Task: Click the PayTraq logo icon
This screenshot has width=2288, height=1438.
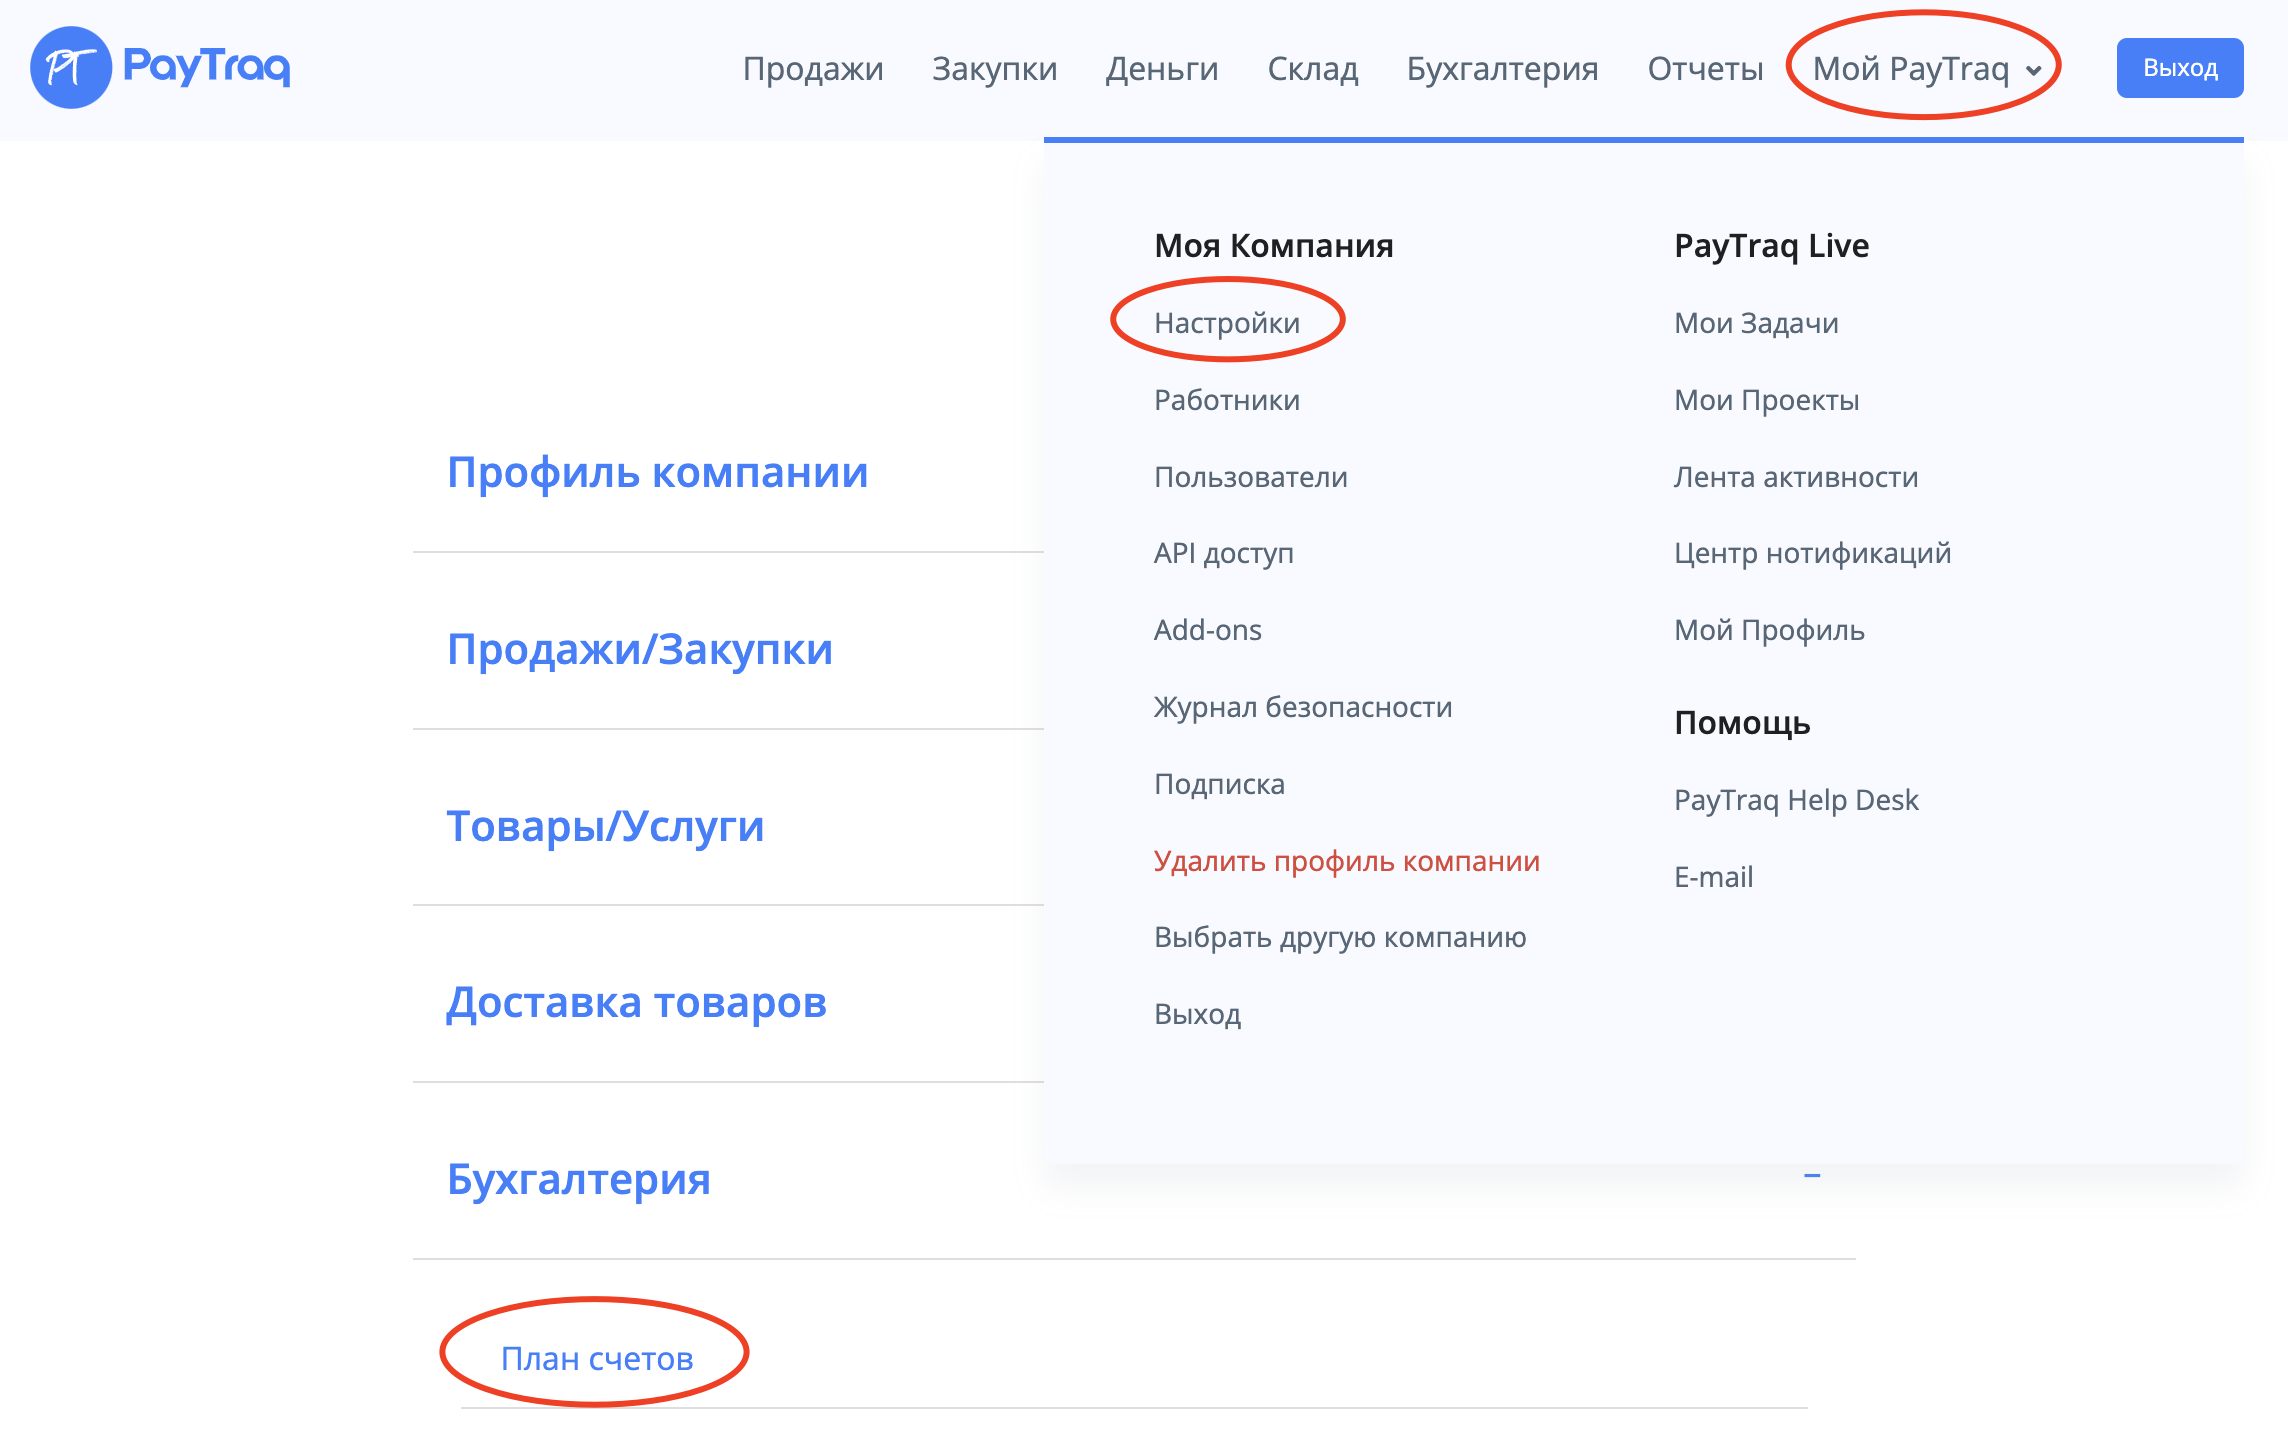Action: coord(70,68)
